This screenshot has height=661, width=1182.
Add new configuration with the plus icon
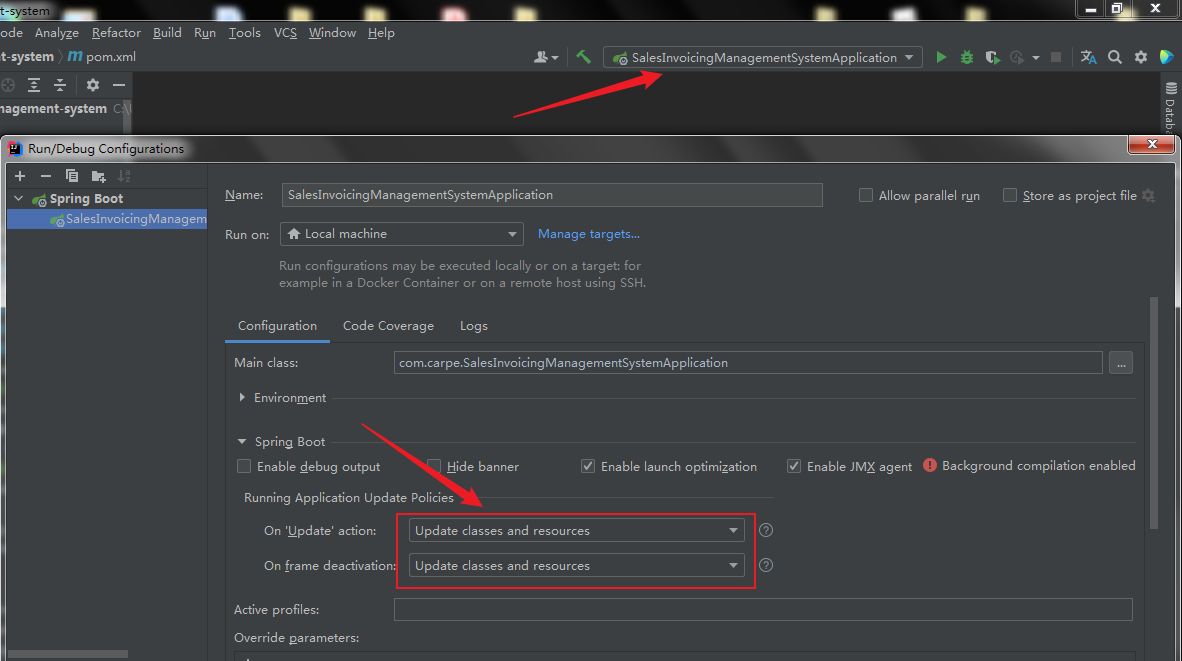pos(20,176)
